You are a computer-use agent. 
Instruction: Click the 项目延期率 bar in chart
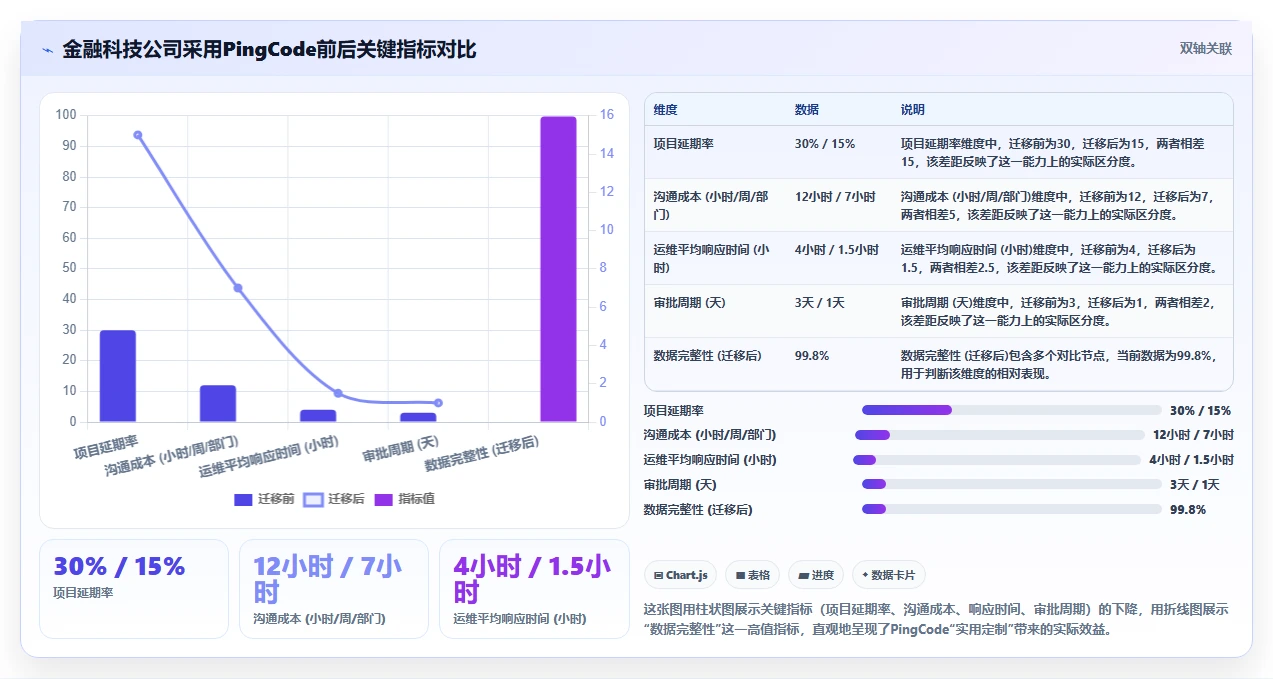click(x=118, y=376)
